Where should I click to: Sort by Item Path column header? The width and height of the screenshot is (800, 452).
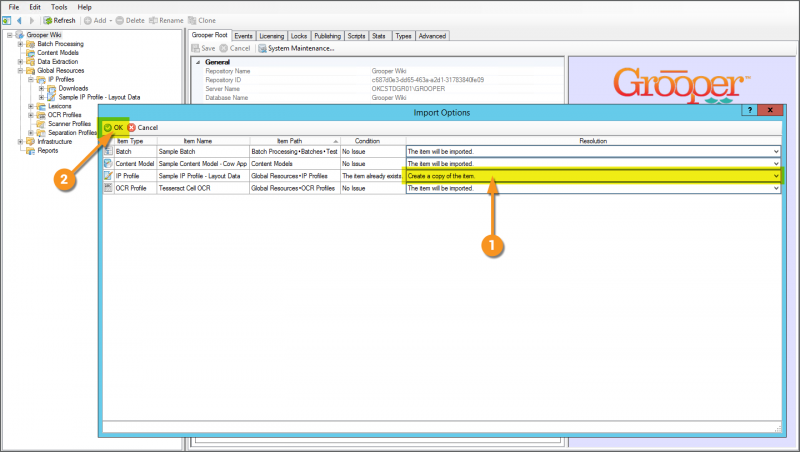[290, 141]
